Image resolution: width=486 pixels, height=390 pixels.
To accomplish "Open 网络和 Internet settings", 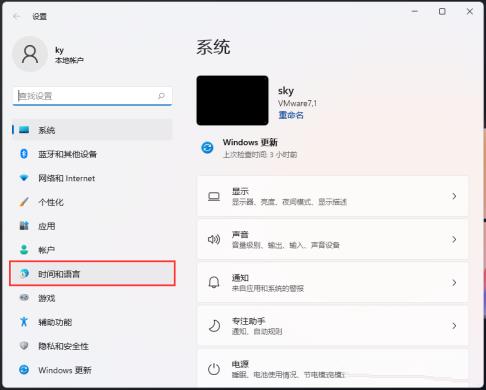I will (x=92, y=178).
